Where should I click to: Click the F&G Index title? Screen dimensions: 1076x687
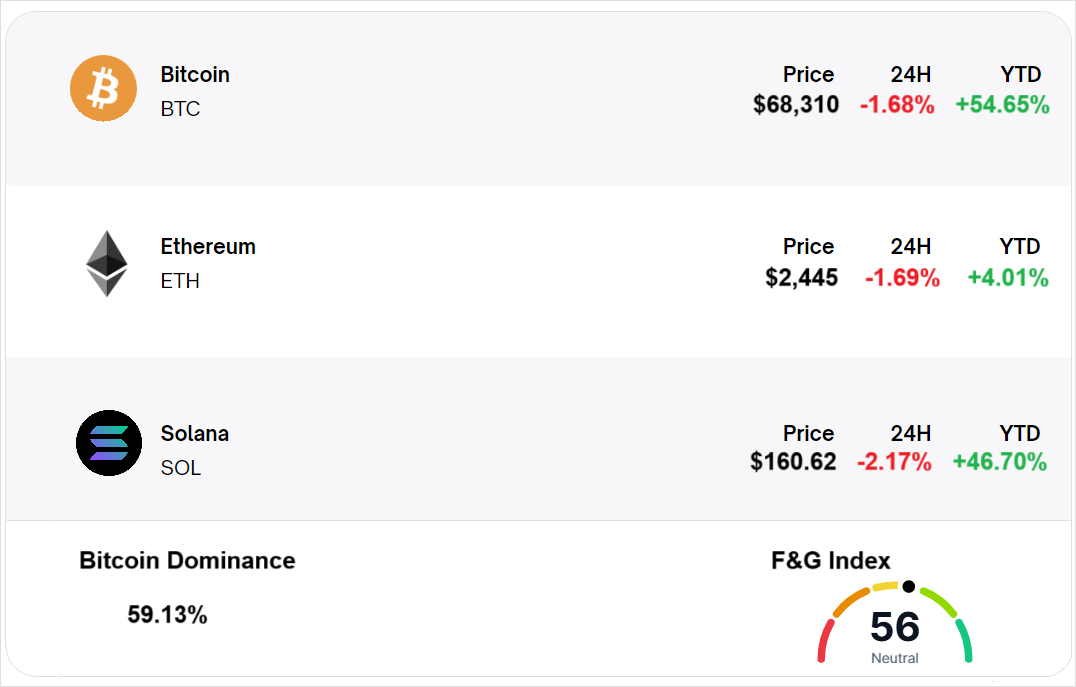click(x=830, y=561)
